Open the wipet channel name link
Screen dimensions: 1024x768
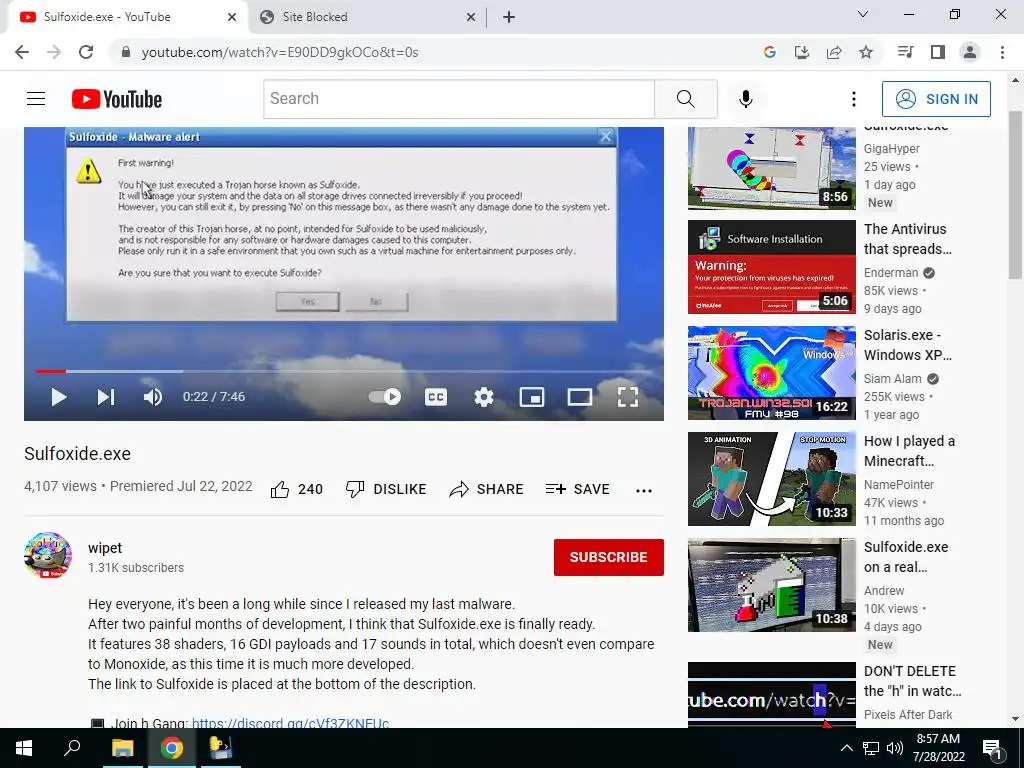click(105, 548)
